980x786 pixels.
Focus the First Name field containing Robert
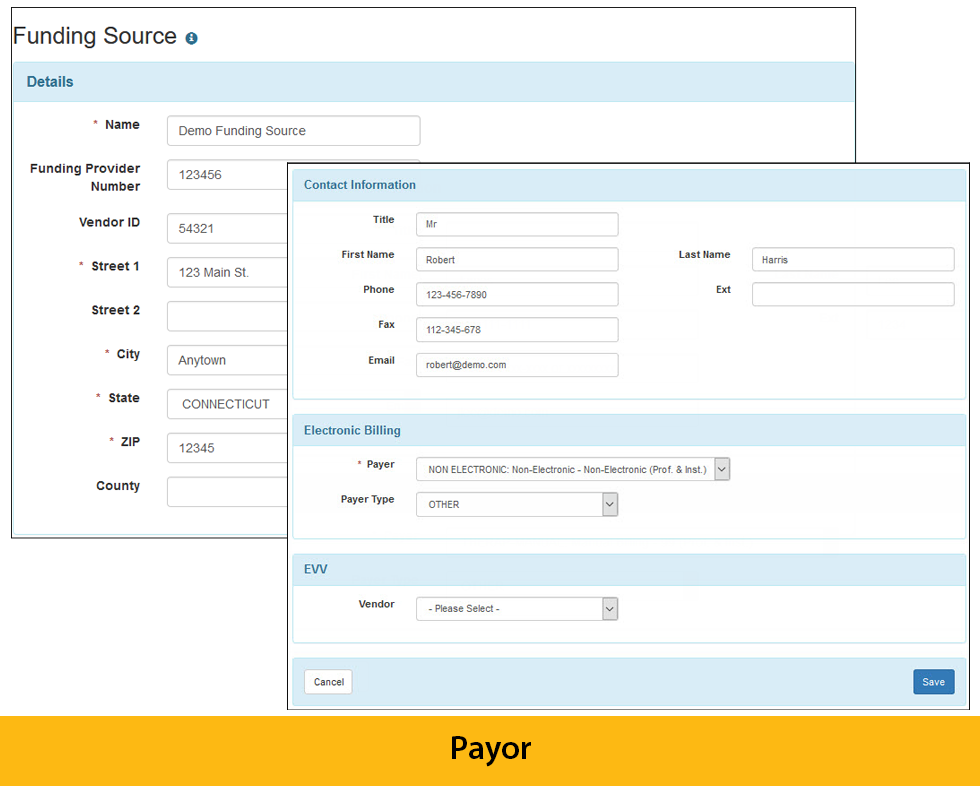(x=516, y=260)
